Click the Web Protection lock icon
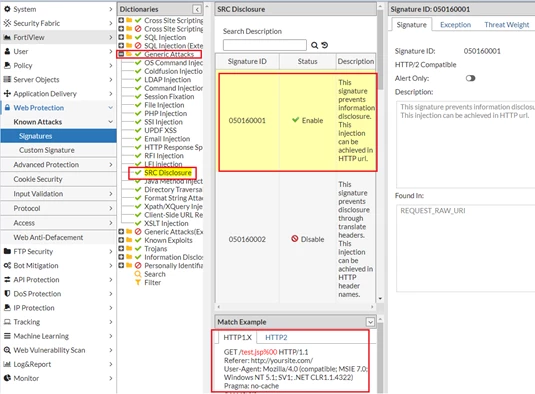The height and width of the screenshot is (394, 535). 7,108
